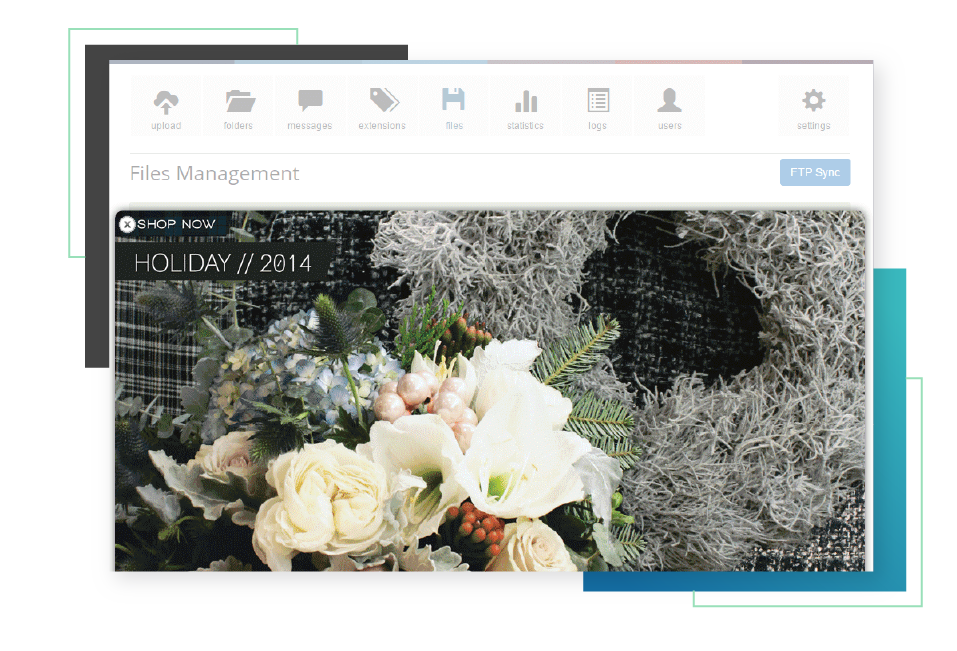Select the extensions tag icon
957x651 pixels.
[383, 102]
